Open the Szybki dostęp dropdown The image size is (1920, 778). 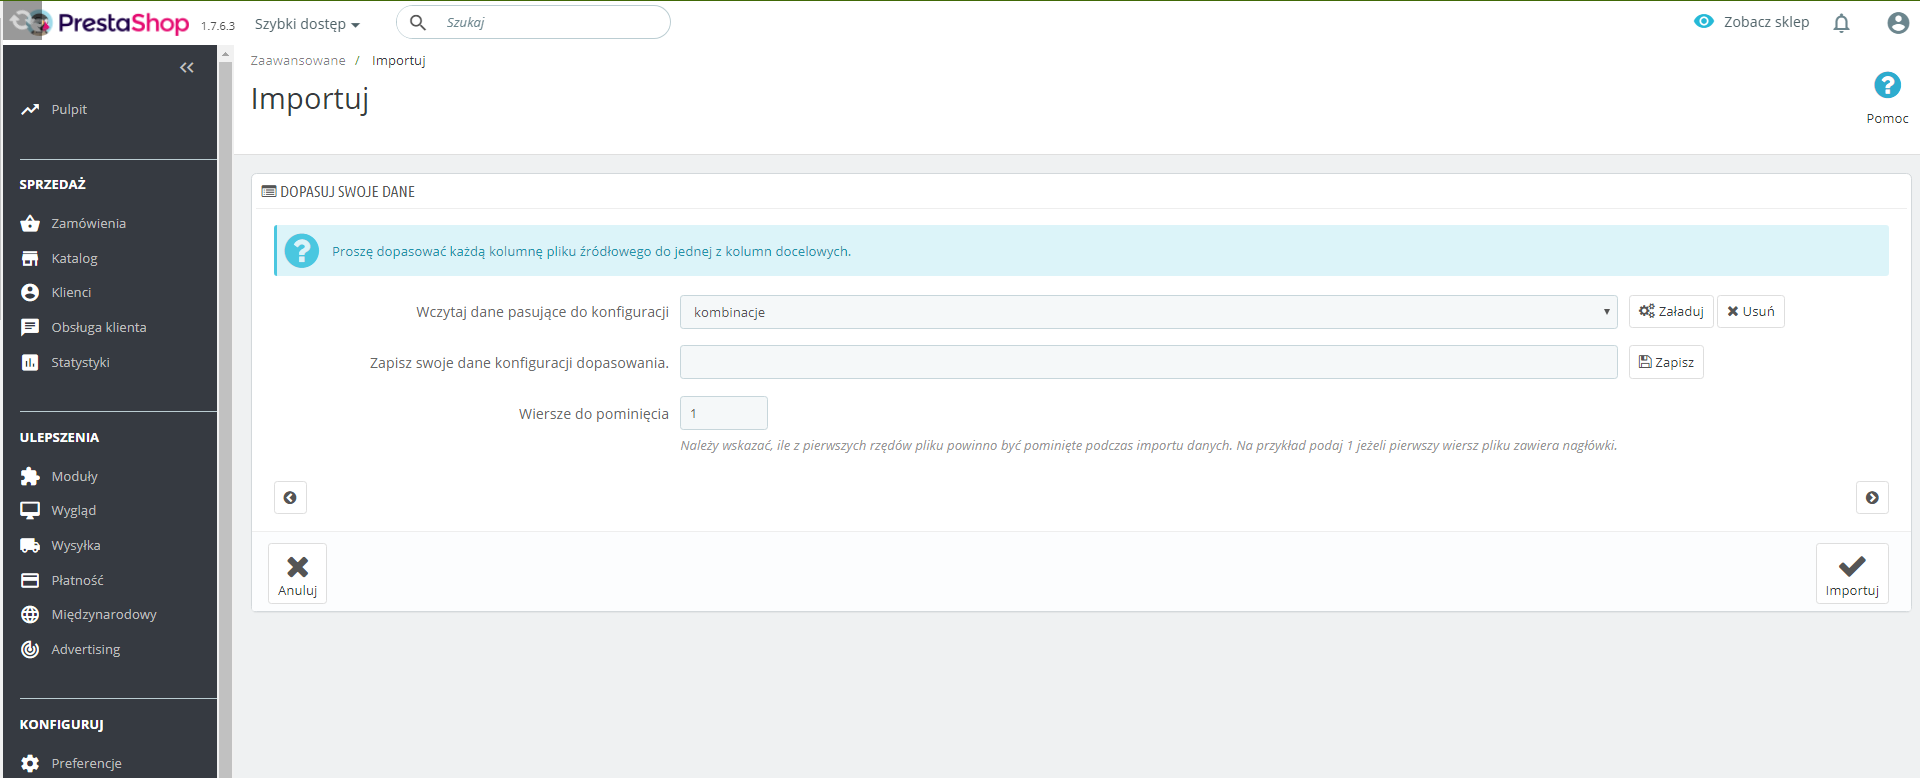(307, 24)
